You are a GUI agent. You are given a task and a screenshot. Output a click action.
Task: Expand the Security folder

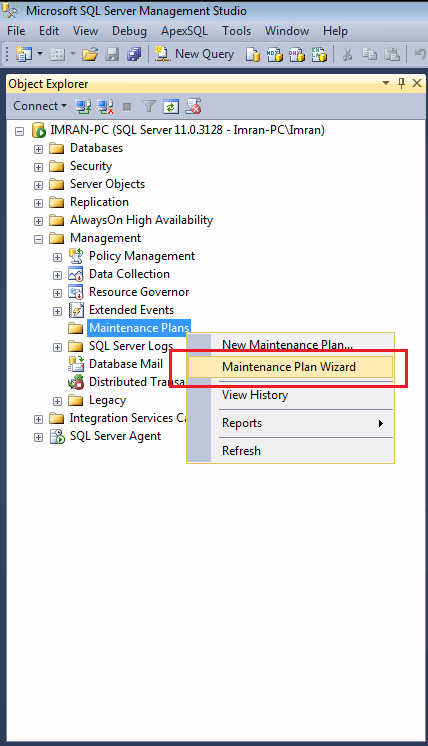tap(39, 167)
